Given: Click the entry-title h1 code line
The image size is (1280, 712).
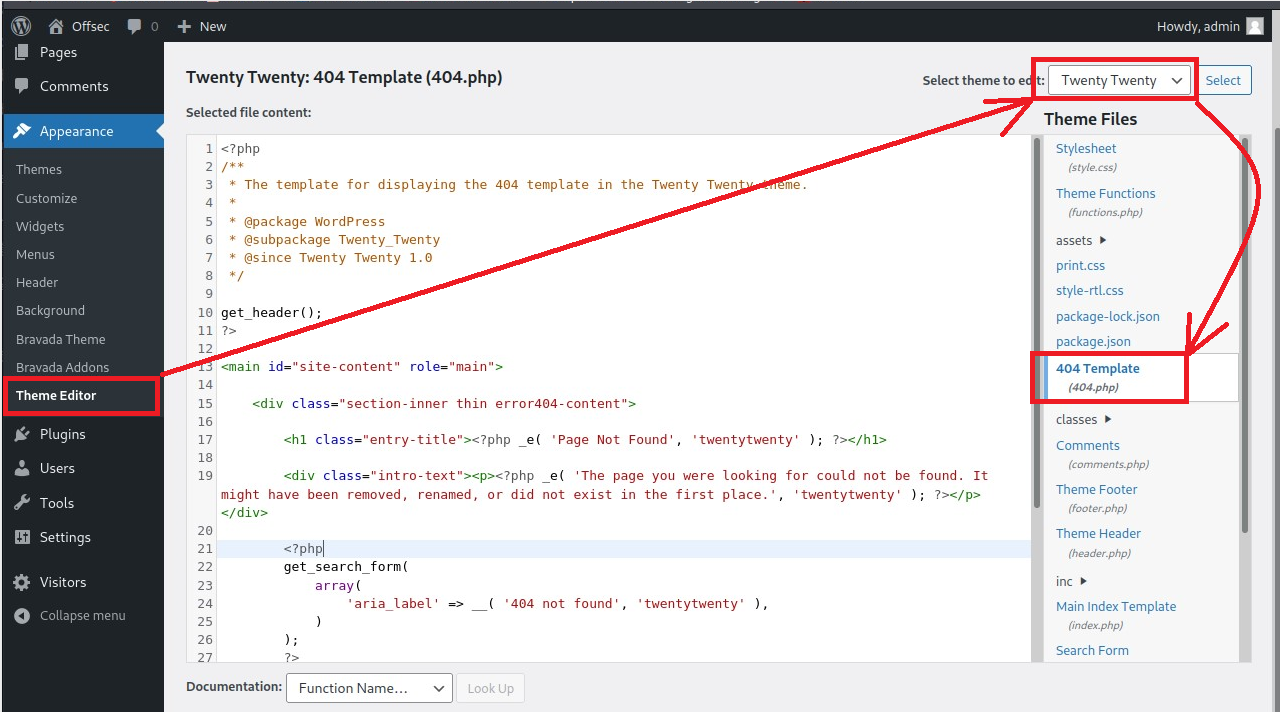Looking at the screenshot, I should click(585, 440).
